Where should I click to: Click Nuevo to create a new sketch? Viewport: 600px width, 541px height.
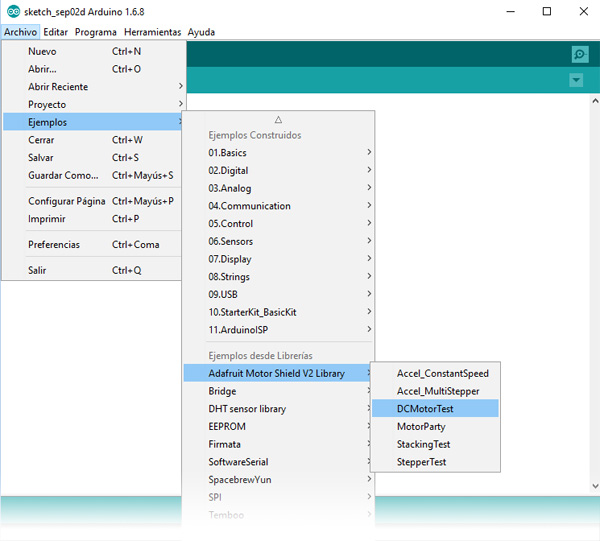click(42, 51)
